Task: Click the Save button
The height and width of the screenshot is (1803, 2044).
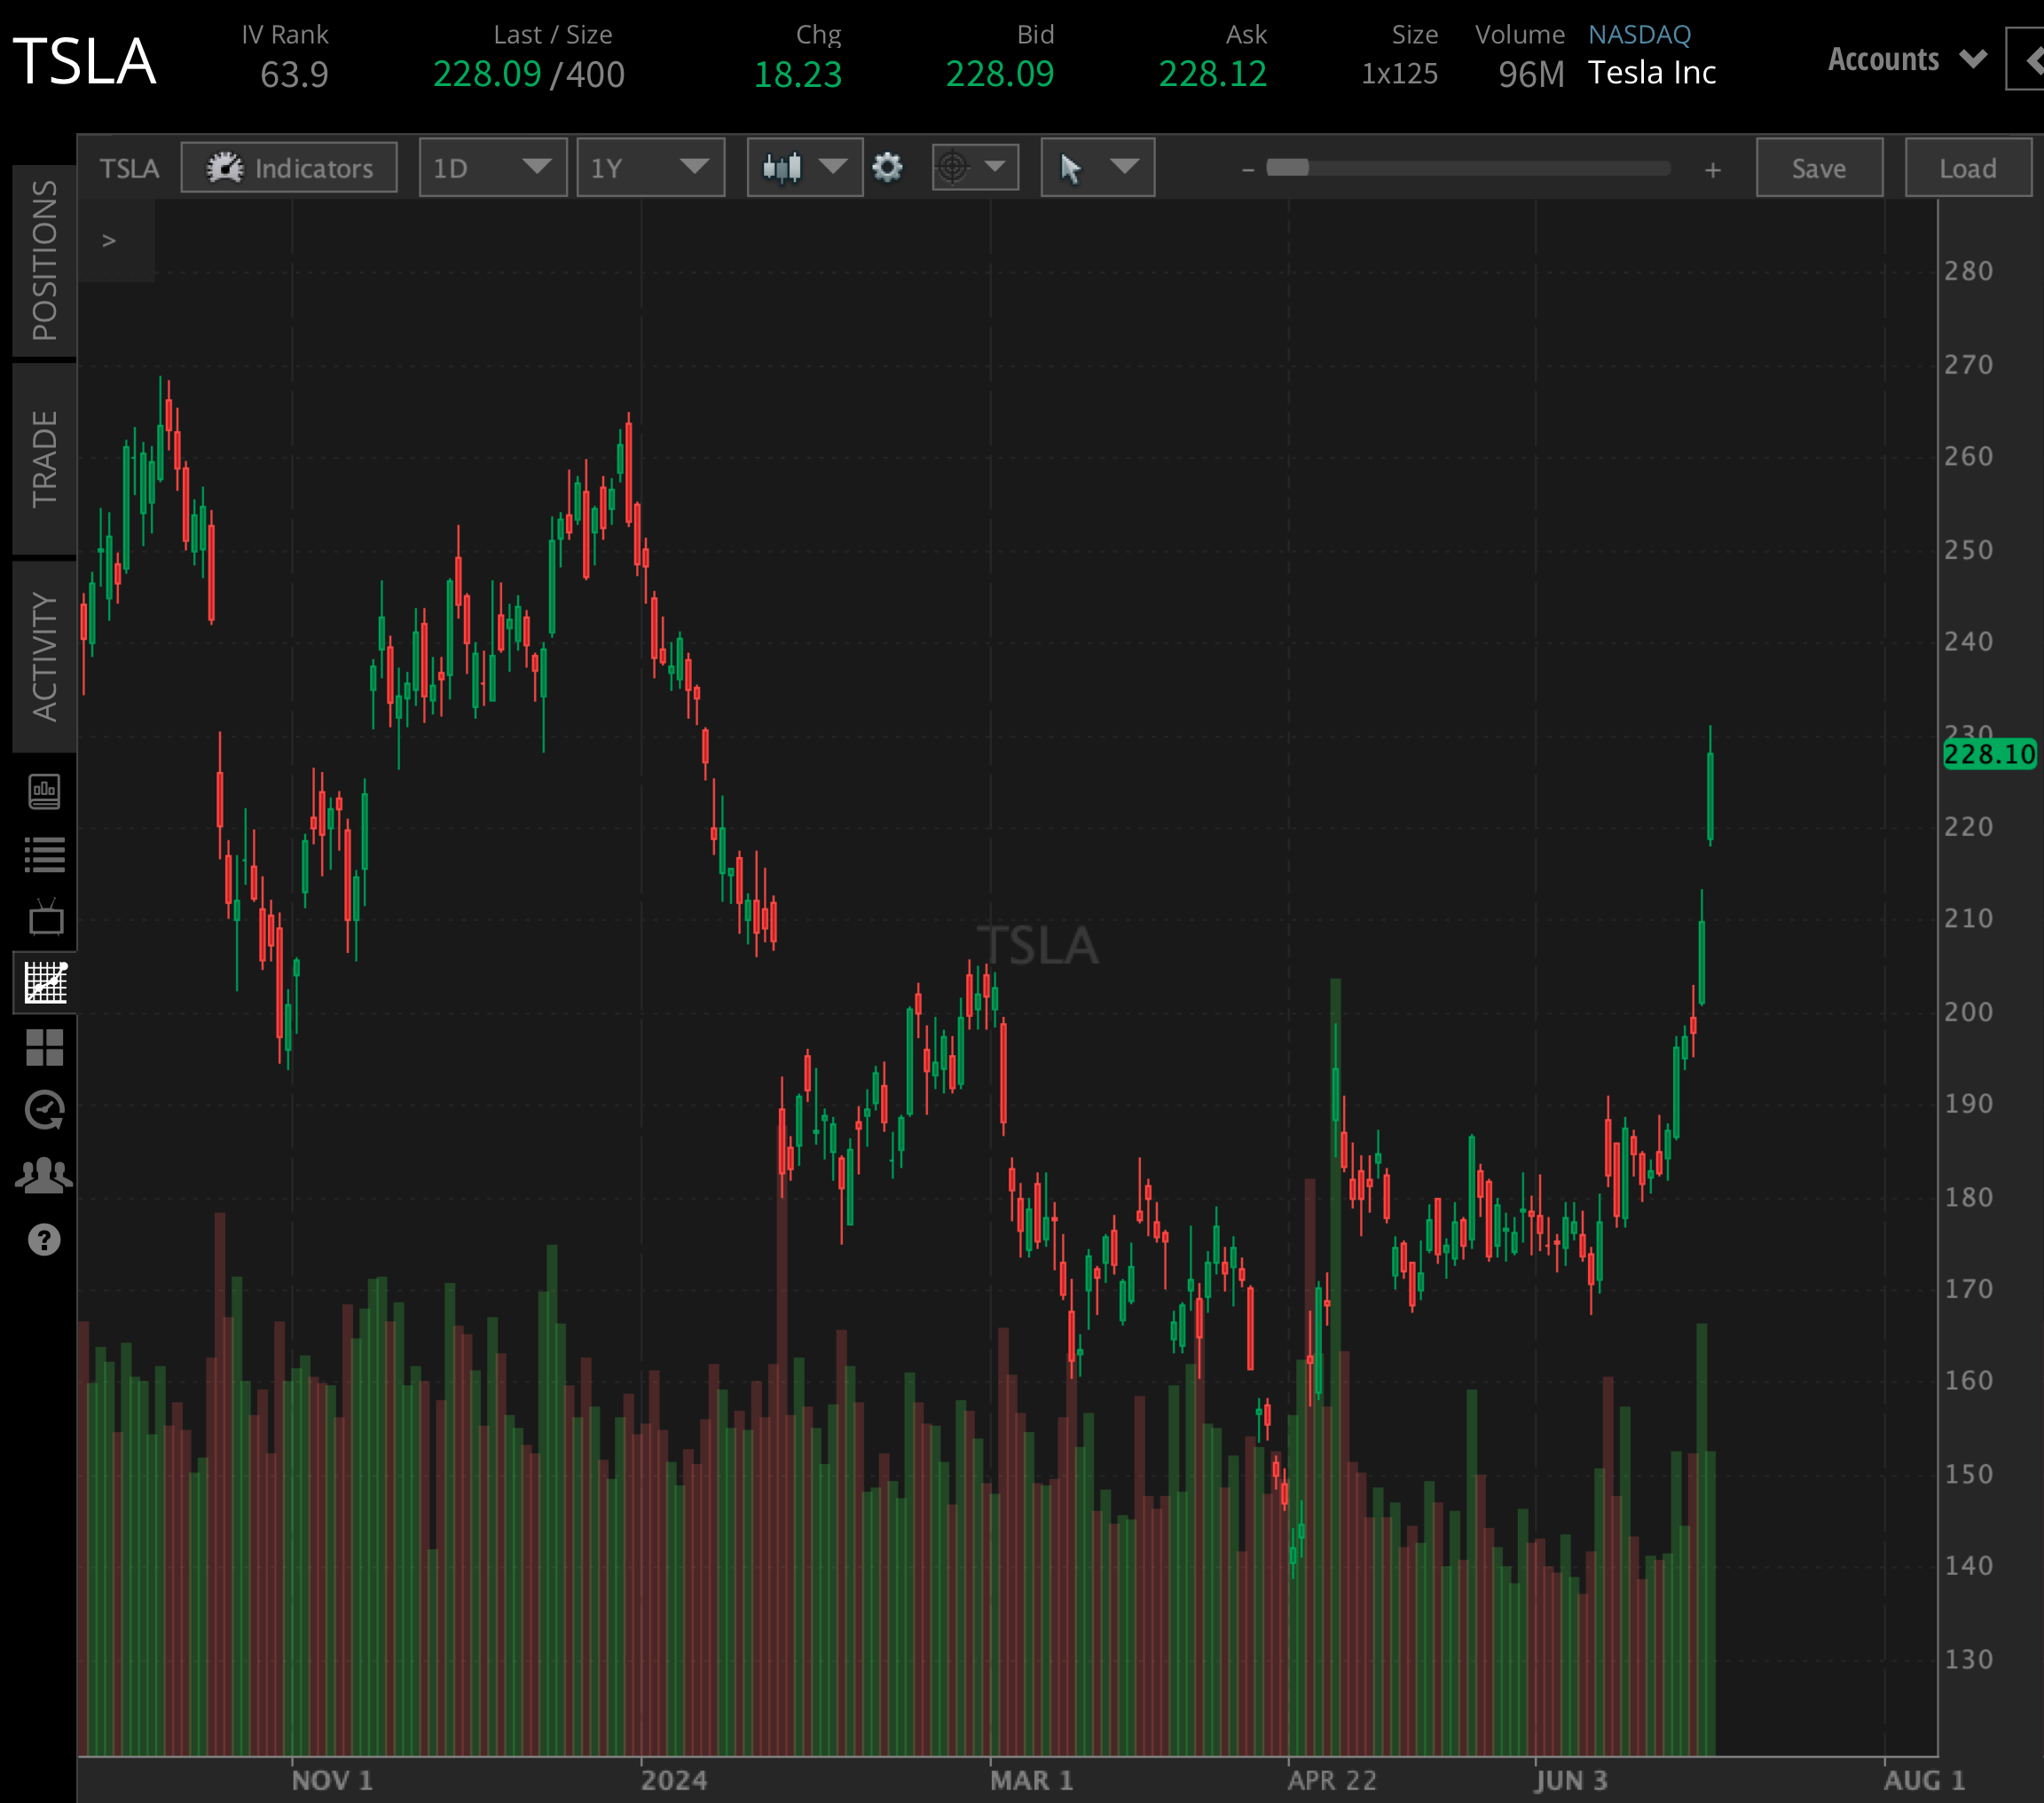Action: (1818, 167)
